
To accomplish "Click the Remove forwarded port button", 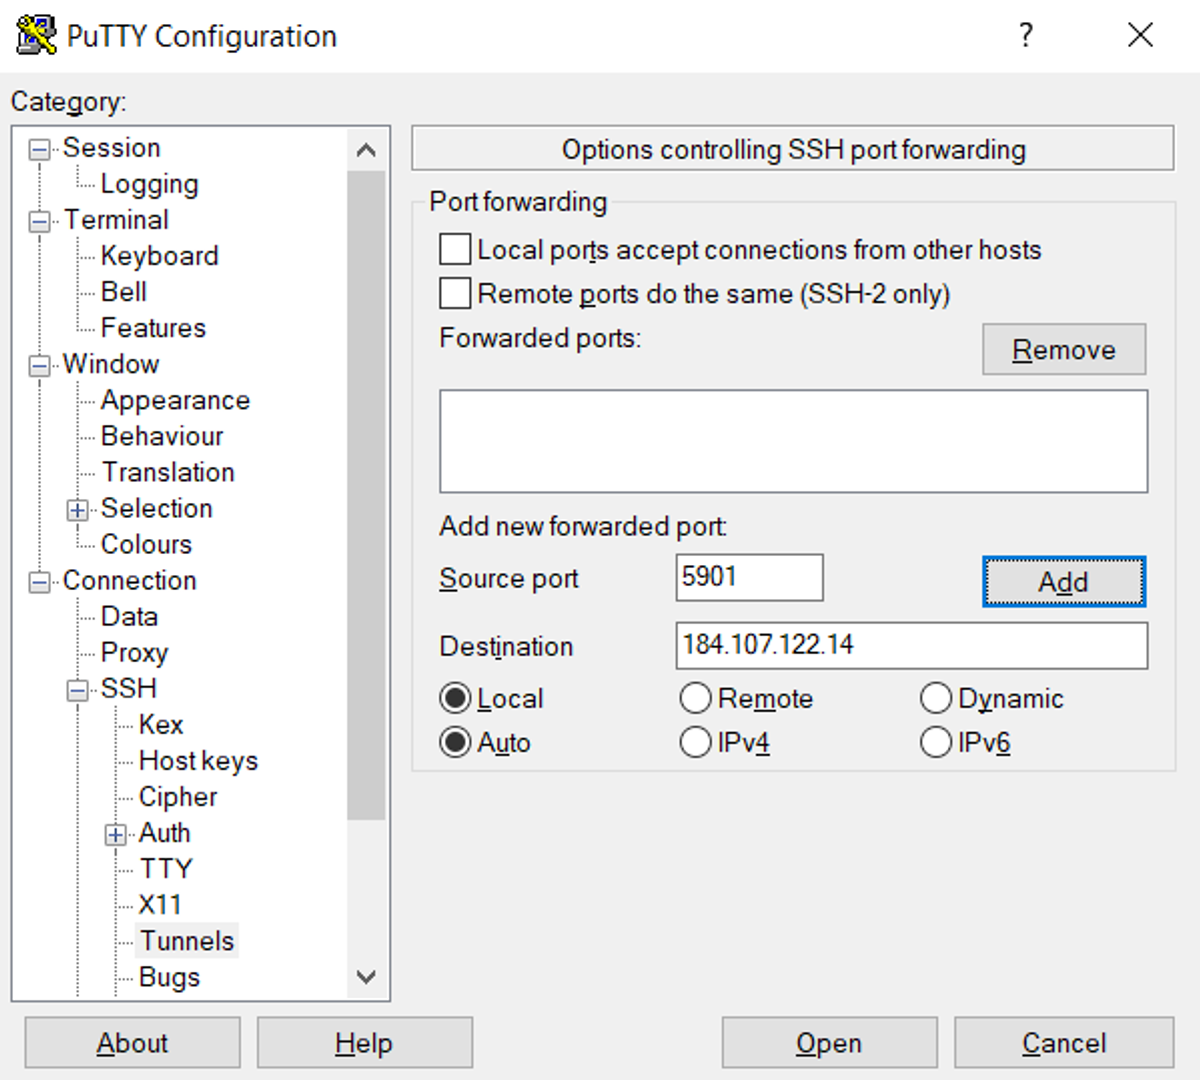I will (1064, 349).
